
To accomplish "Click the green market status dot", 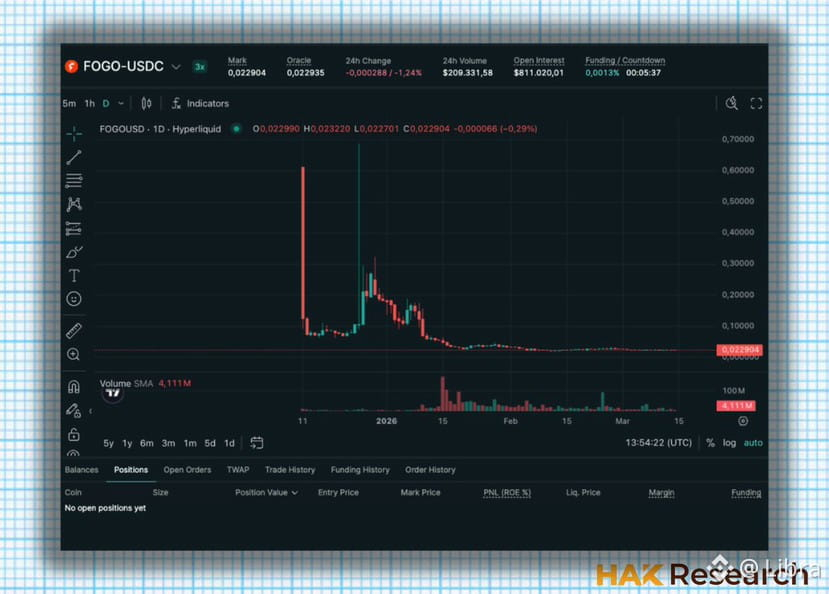I will coord(236,129).
